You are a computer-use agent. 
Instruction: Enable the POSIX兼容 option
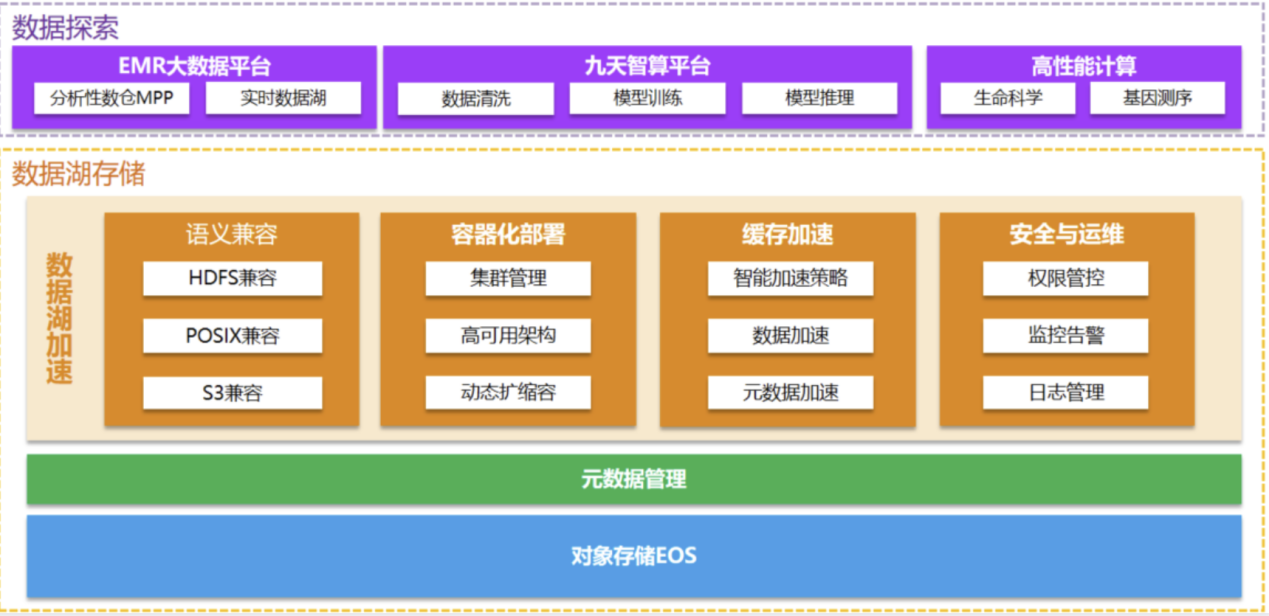232,336
